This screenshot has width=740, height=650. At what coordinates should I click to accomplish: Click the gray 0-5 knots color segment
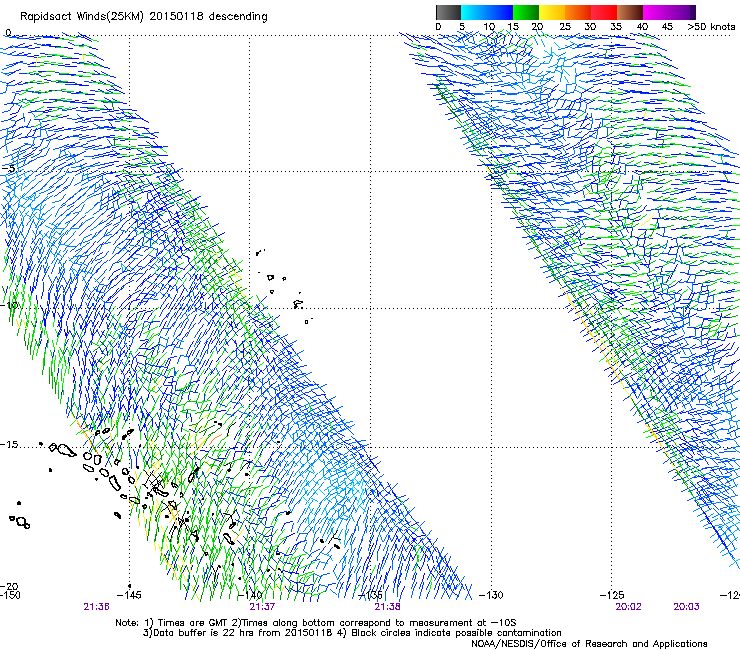[x=448, y=12]
